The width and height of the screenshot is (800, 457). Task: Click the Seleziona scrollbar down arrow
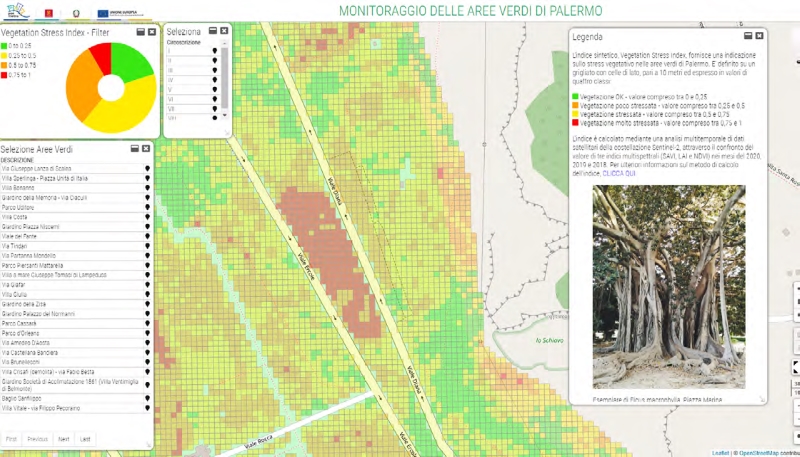pyautogui.click(x=224, y=117)
